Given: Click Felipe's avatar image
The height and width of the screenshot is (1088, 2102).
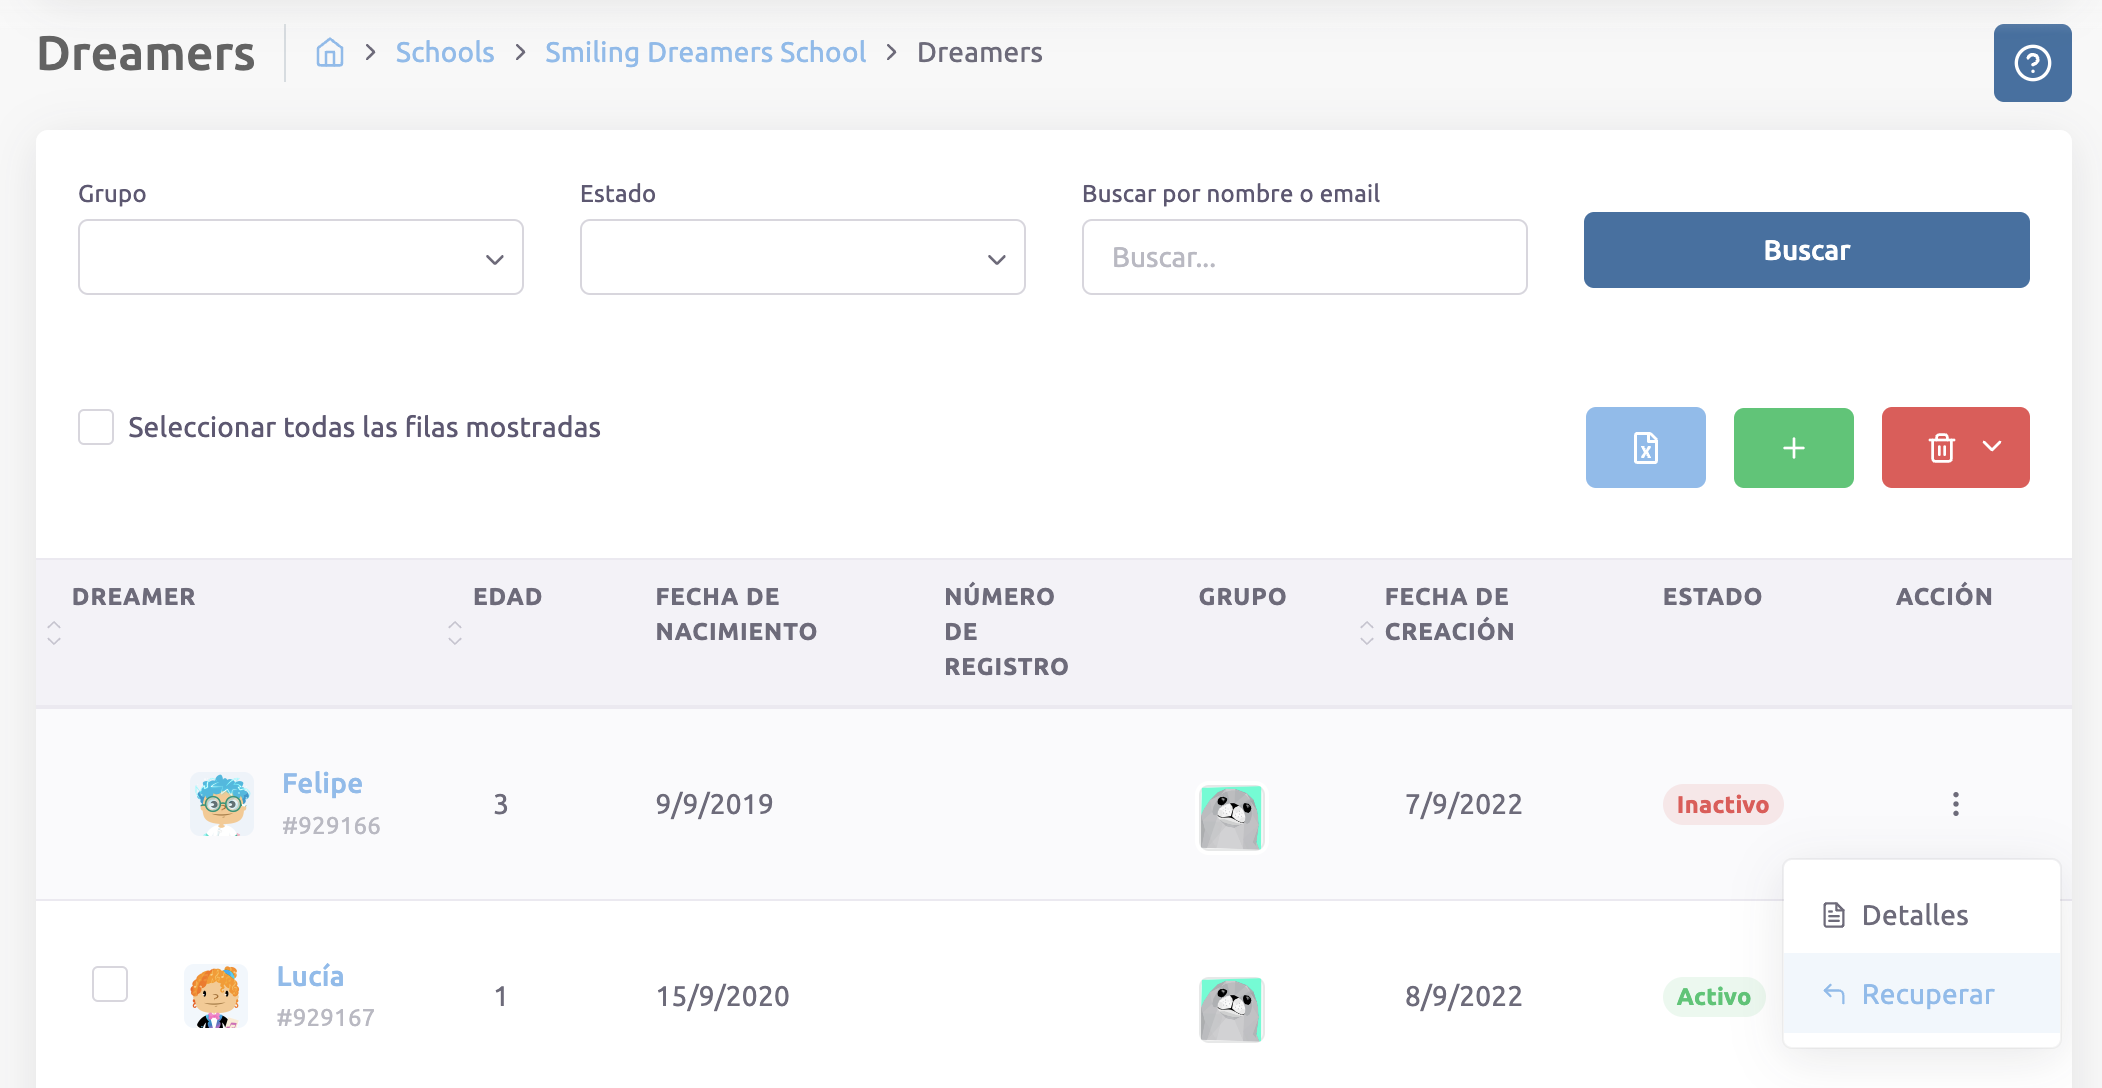Looking at the screenshot, I should (222, 804).
